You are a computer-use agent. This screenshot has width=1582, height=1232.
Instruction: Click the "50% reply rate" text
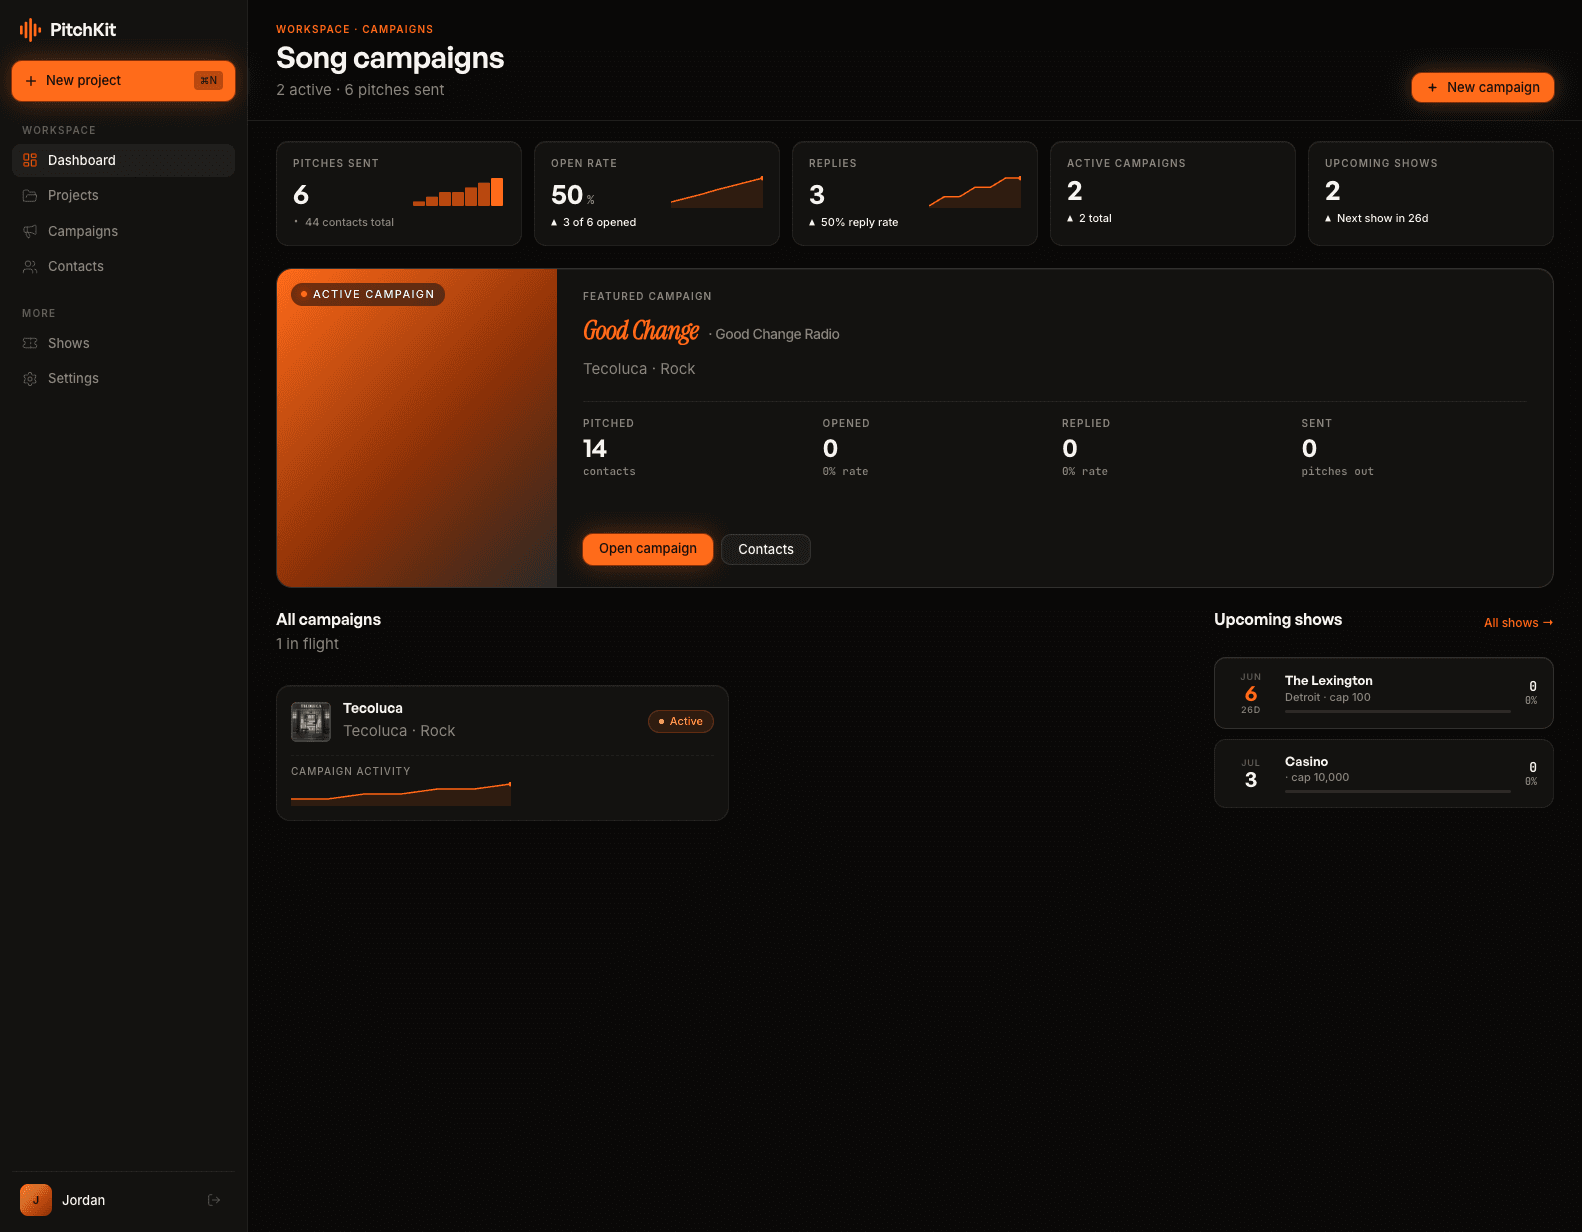click(x=859, y=222)
